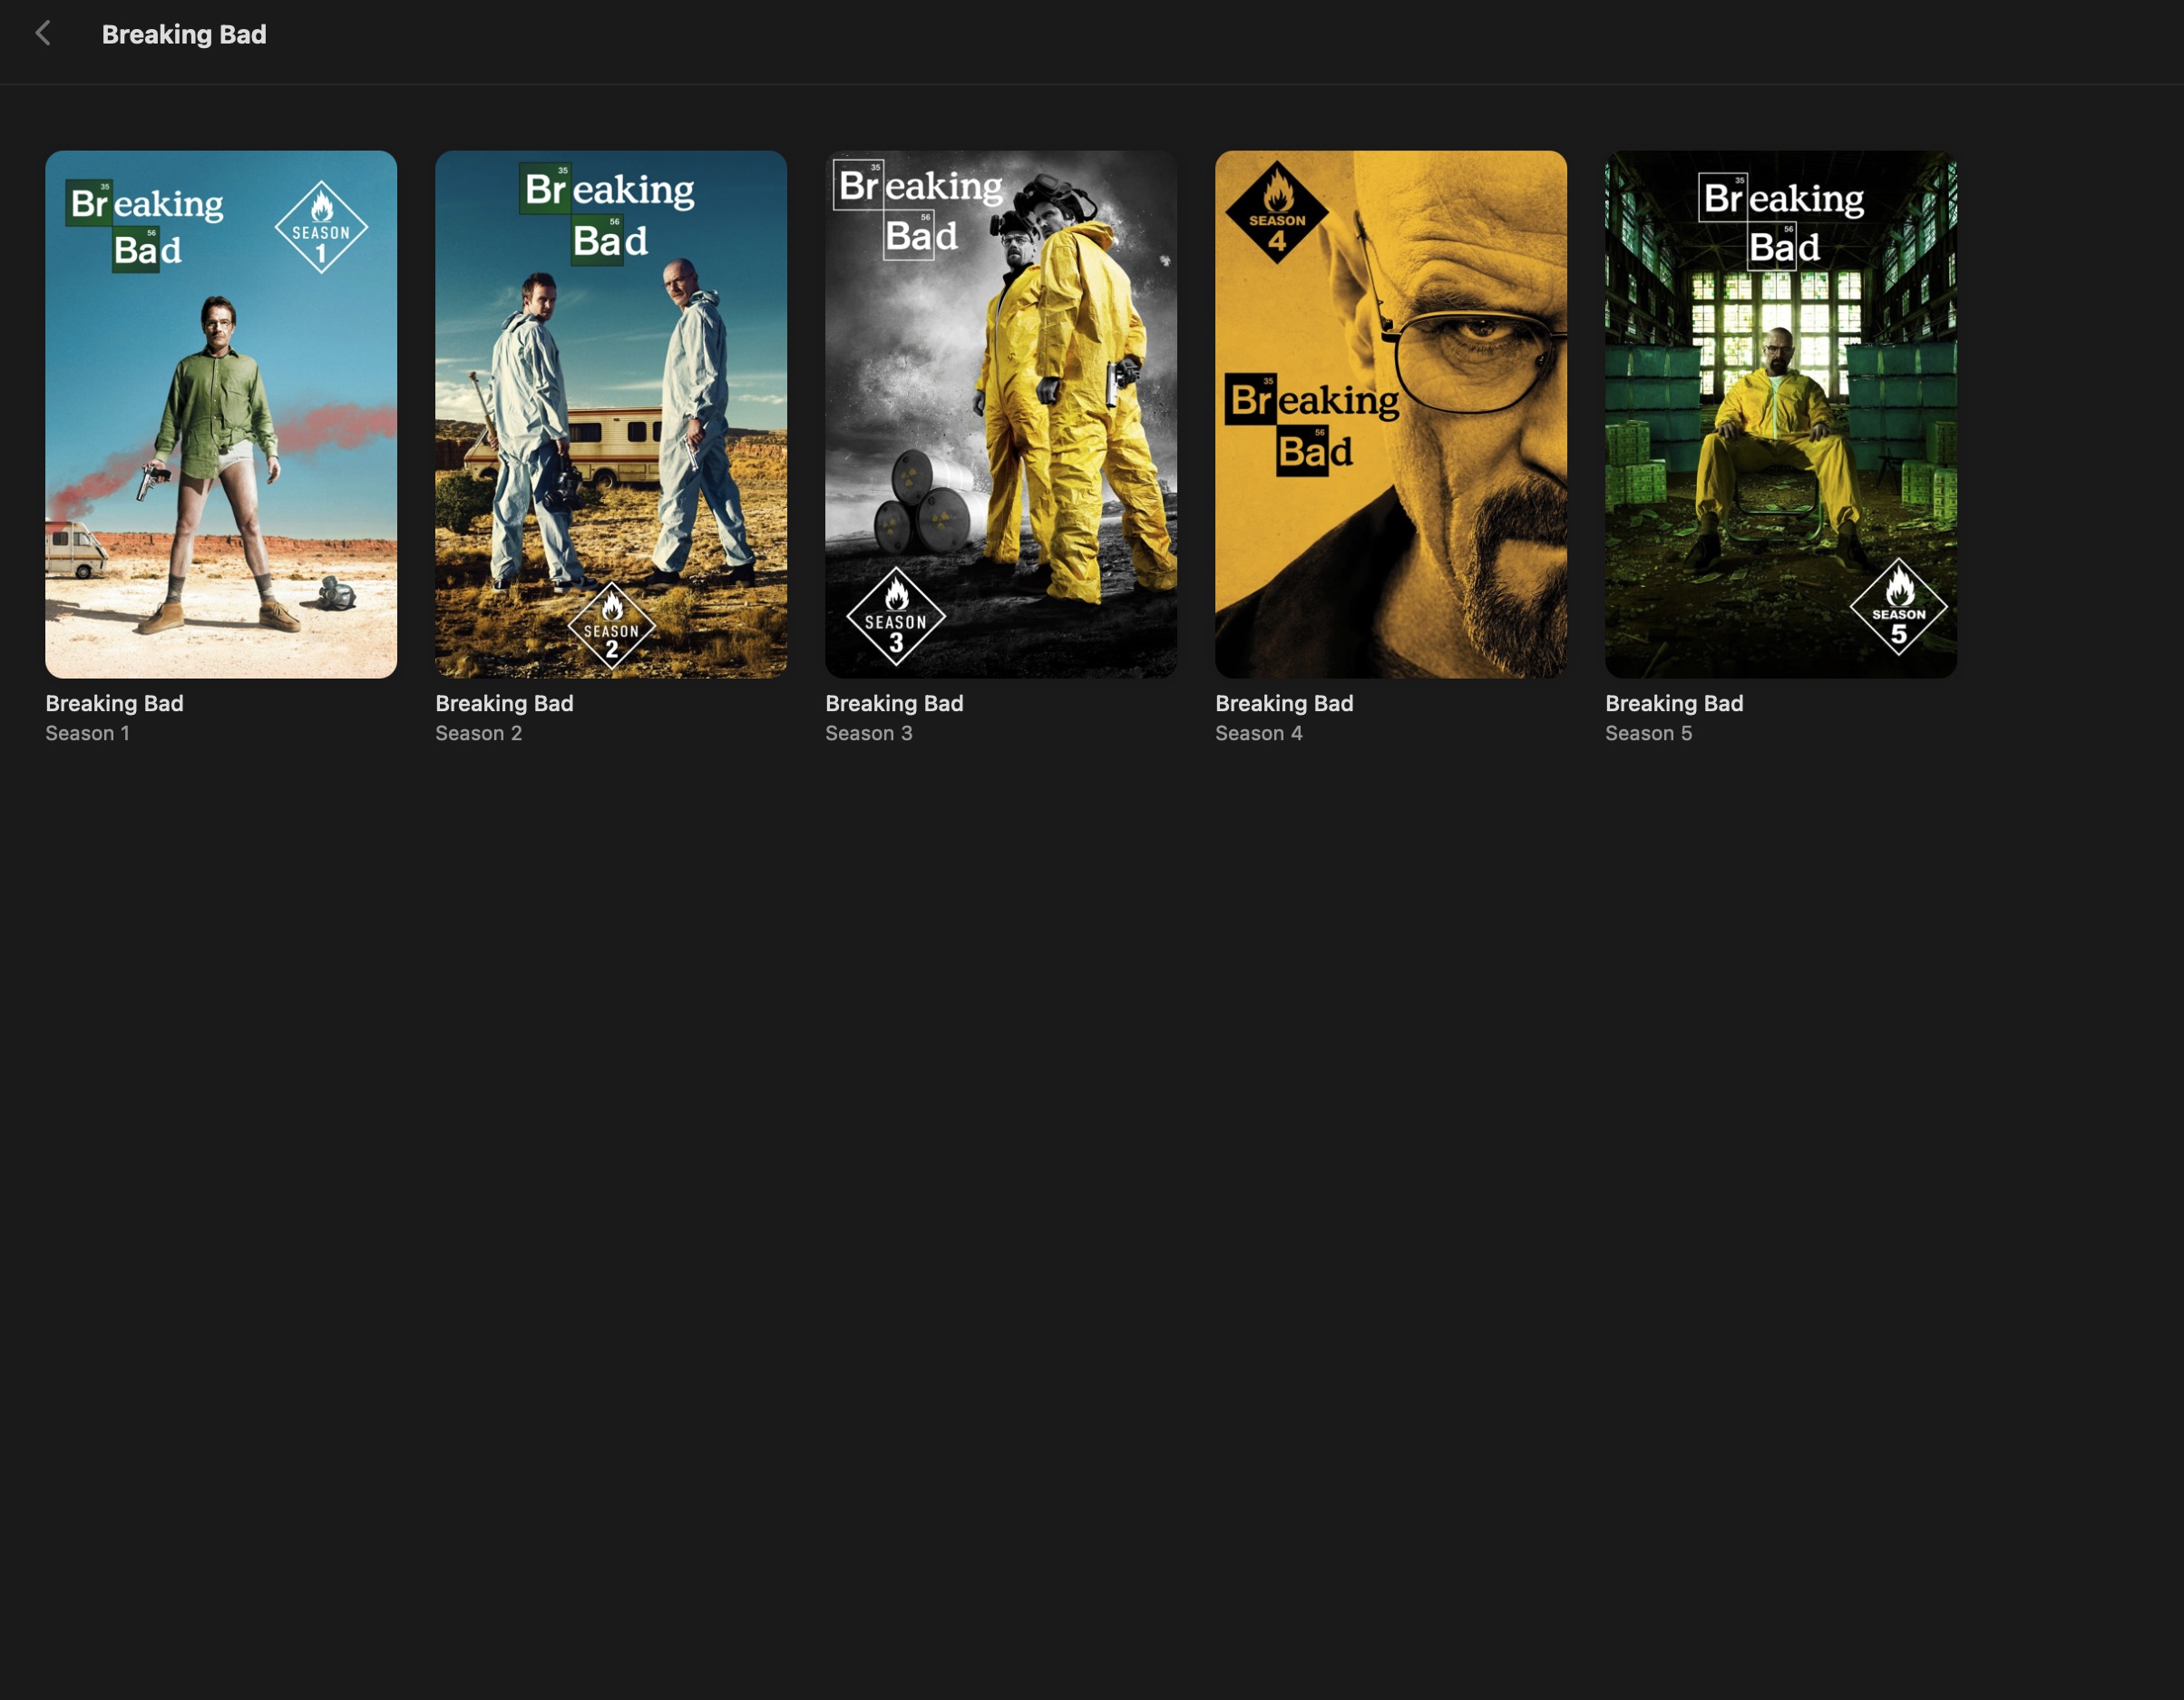This screenshot has width=2184, height=1700.
Task: Select the 'Season 1' subtitle text
Action: [x=87, y=733]
